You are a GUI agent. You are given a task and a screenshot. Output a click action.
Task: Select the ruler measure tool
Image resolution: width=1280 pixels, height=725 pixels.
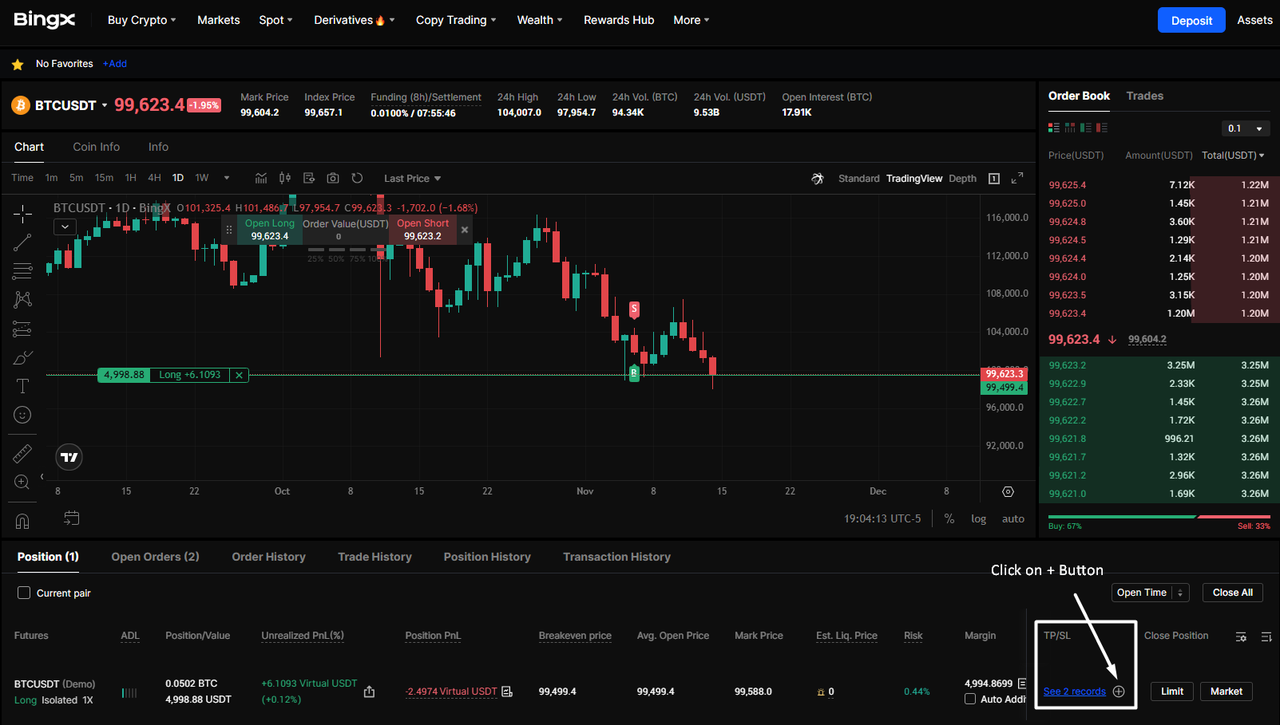click(x=22, y=454)
